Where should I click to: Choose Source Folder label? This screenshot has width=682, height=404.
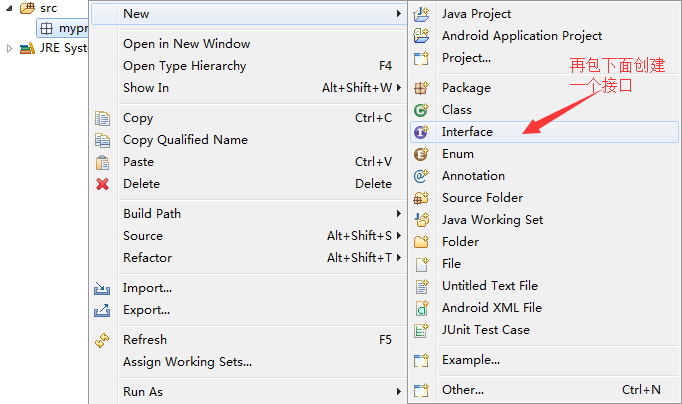coord(482,198)
